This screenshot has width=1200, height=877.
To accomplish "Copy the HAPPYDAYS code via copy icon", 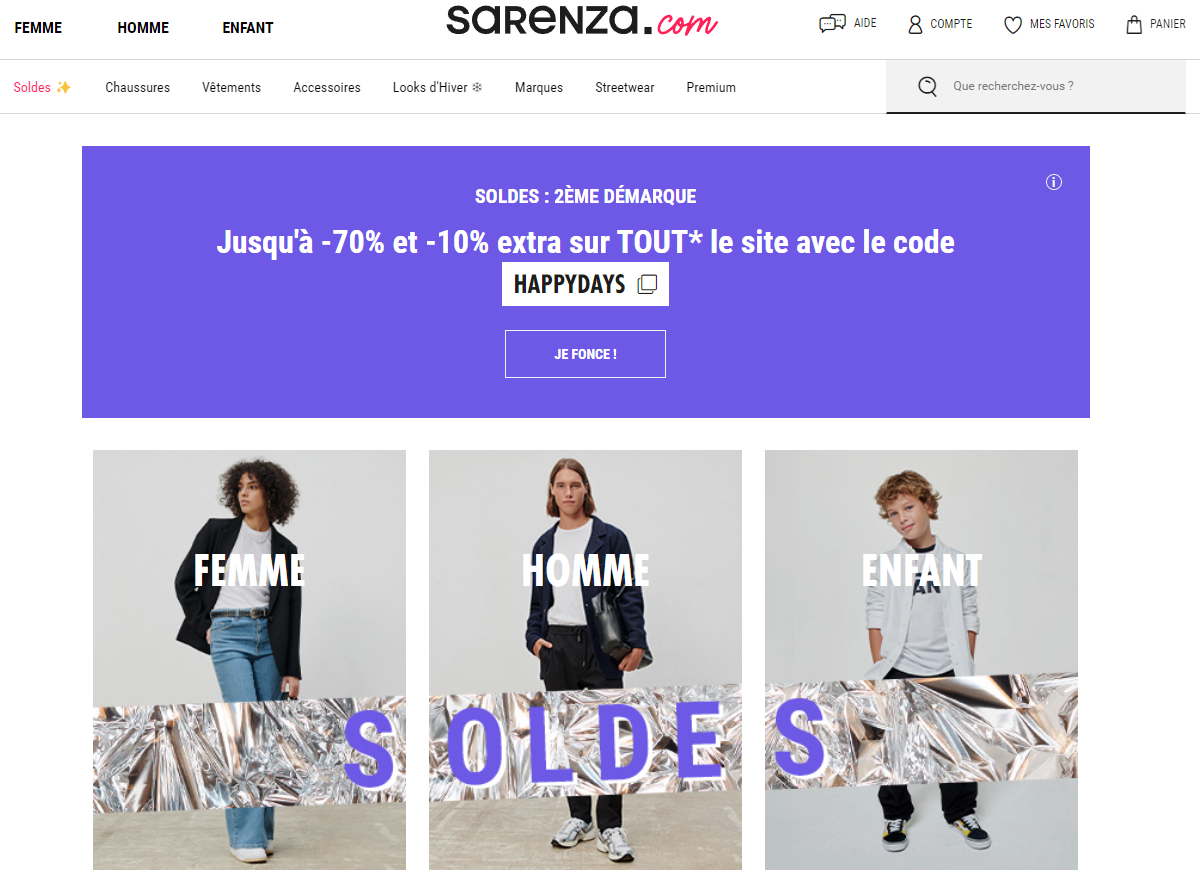I will coord(647,284).
